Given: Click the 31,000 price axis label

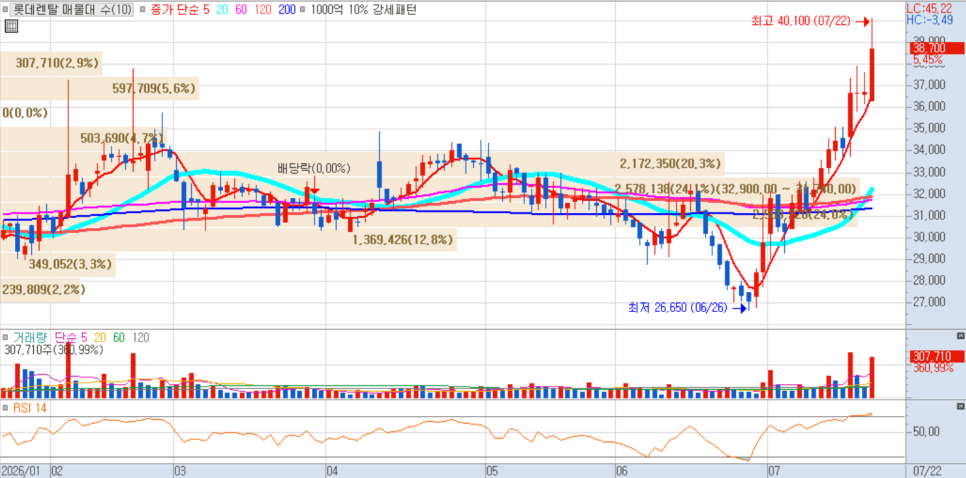Looking at the screenshot, I should [x=929, y=215].
